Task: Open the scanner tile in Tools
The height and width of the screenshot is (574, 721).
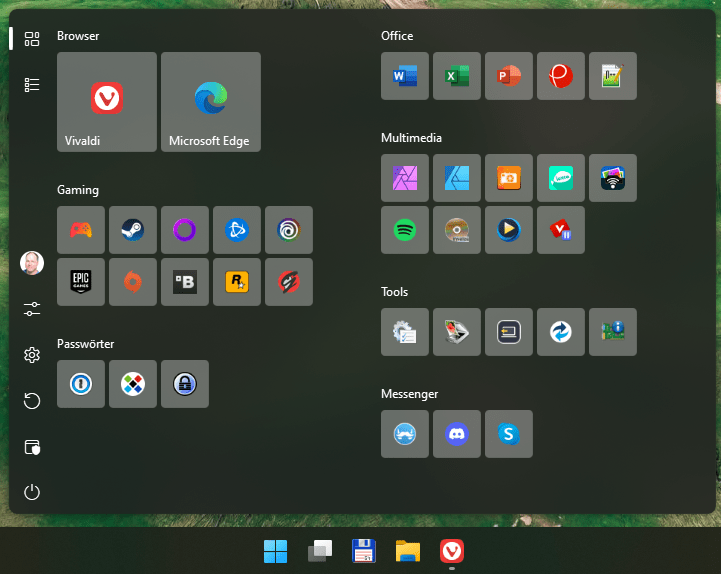Action: tap(457, 332)
